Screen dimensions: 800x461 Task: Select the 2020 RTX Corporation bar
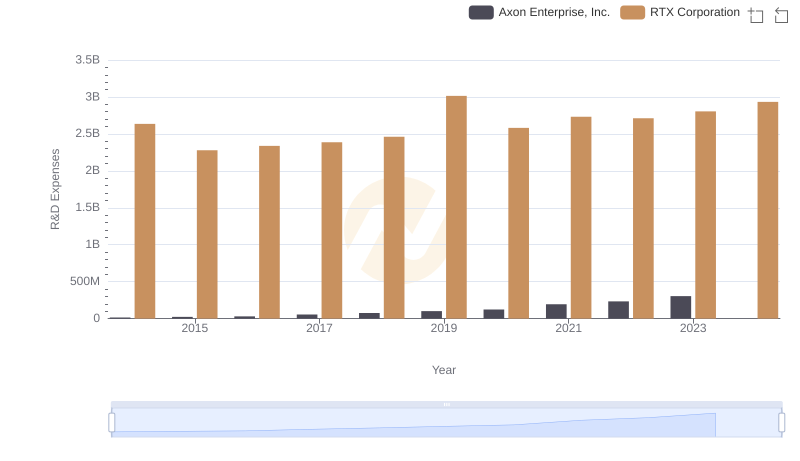click(x=518, y=223)
